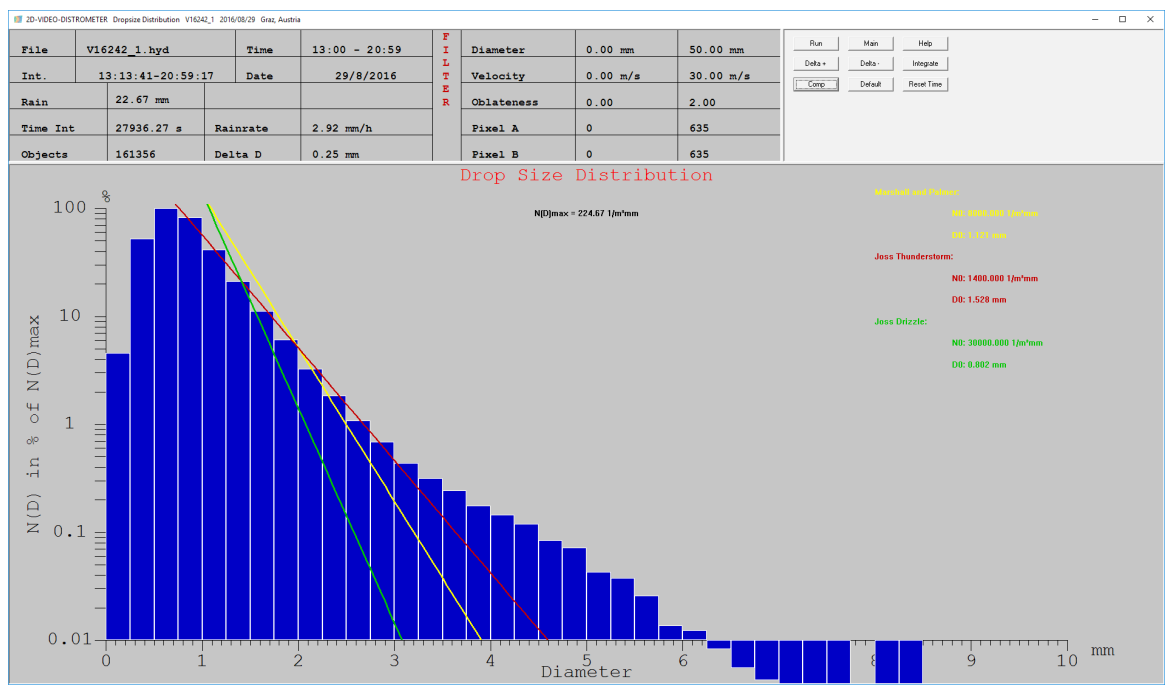Screen dimensions: 1172x692
Task: Maximize the distrometer window
Action: 1122,19
